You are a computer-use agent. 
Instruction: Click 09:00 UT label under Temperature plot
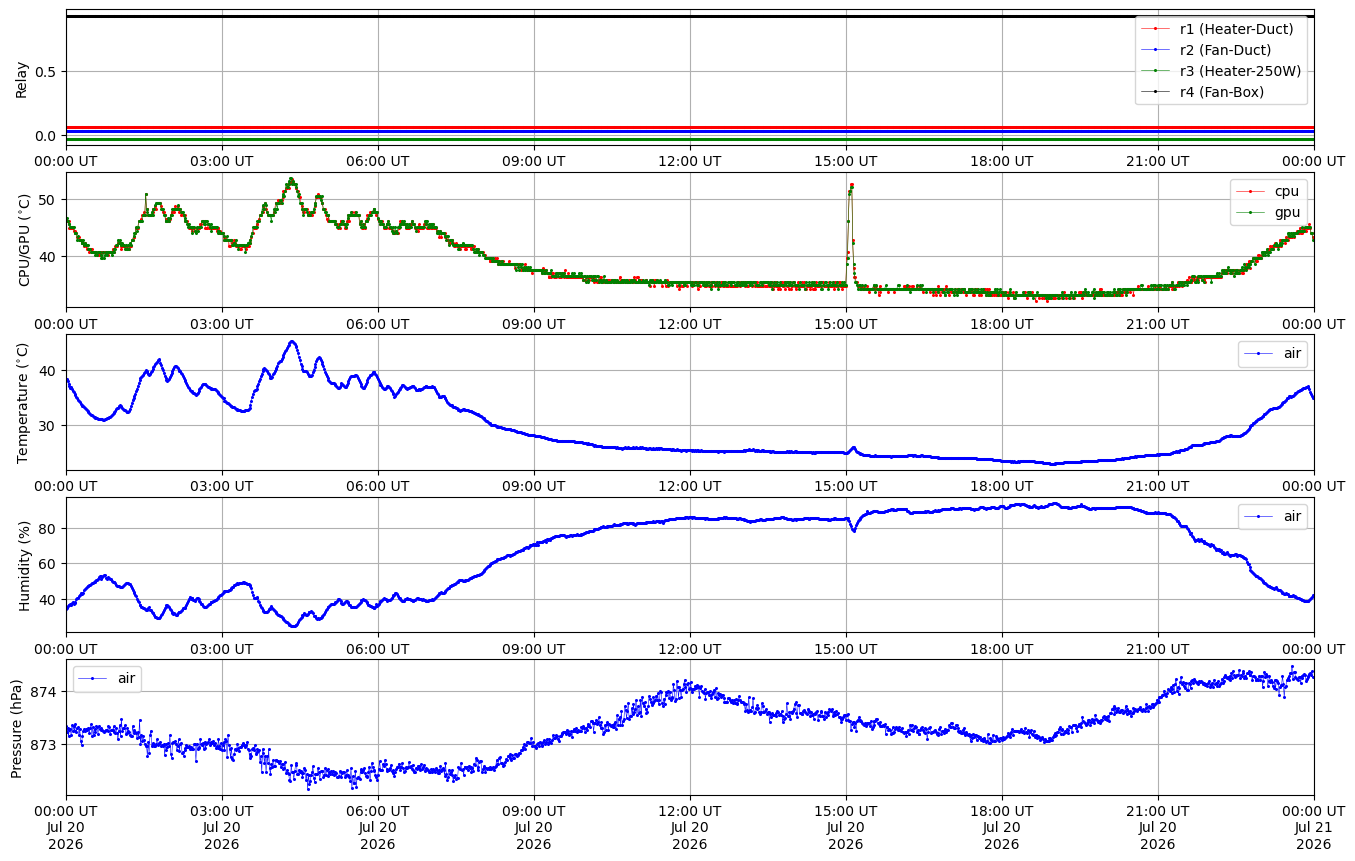(x=534, y=487)
